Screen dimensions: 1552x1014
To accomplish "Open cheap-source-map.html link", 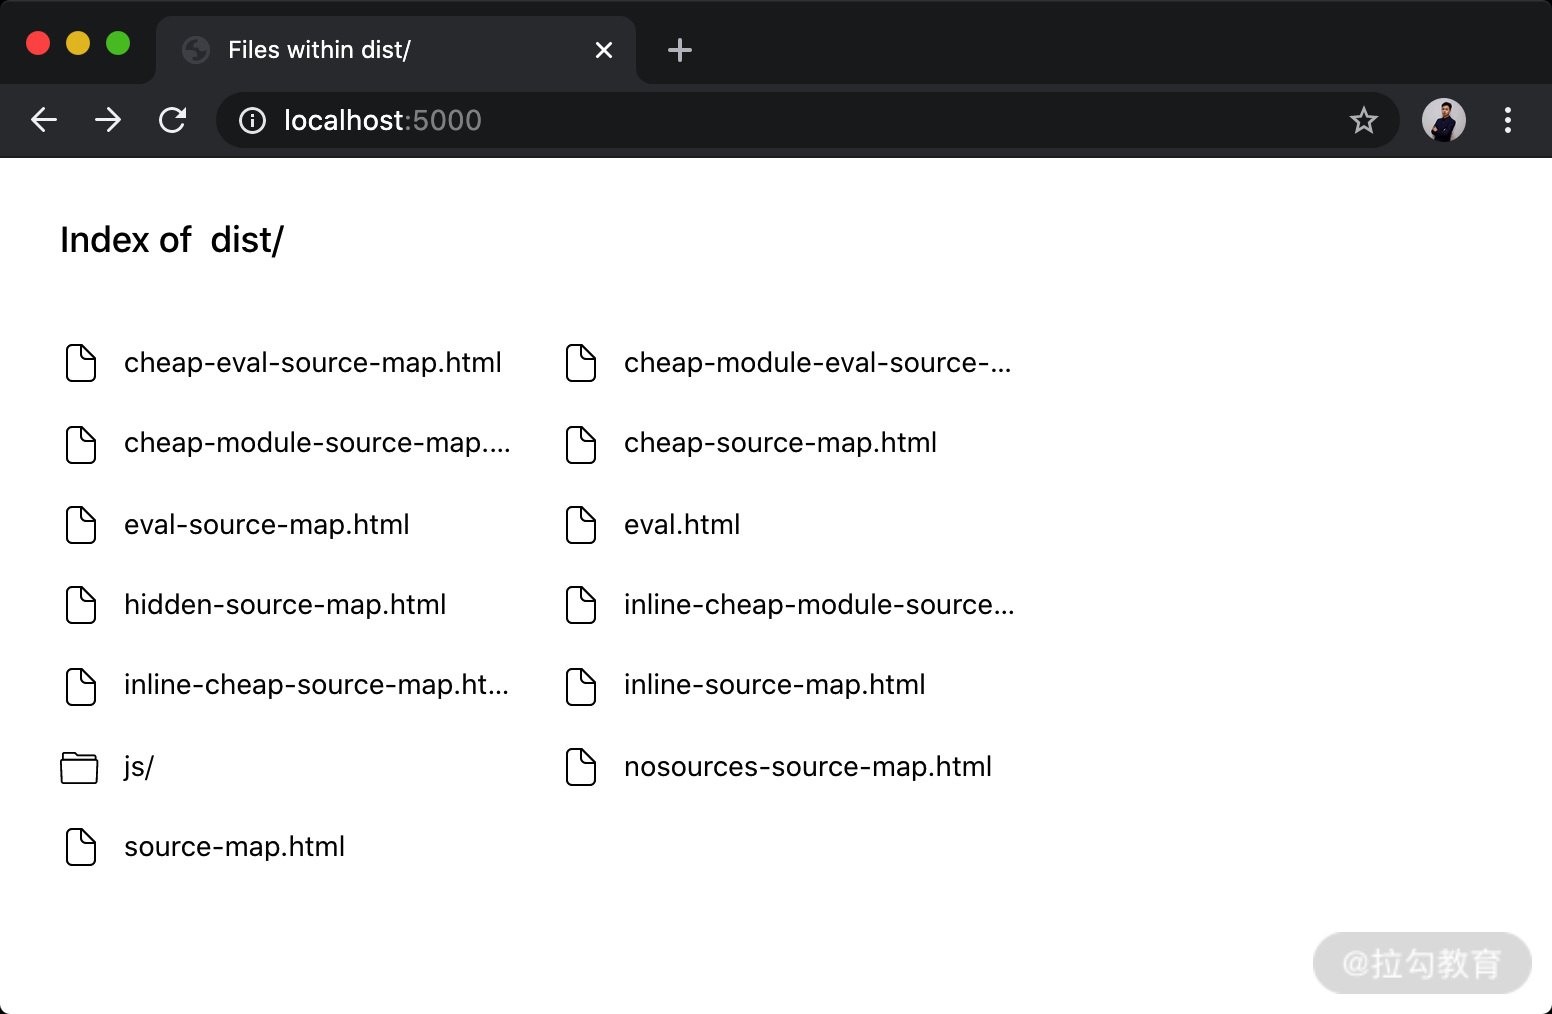I will pos(780,443).
